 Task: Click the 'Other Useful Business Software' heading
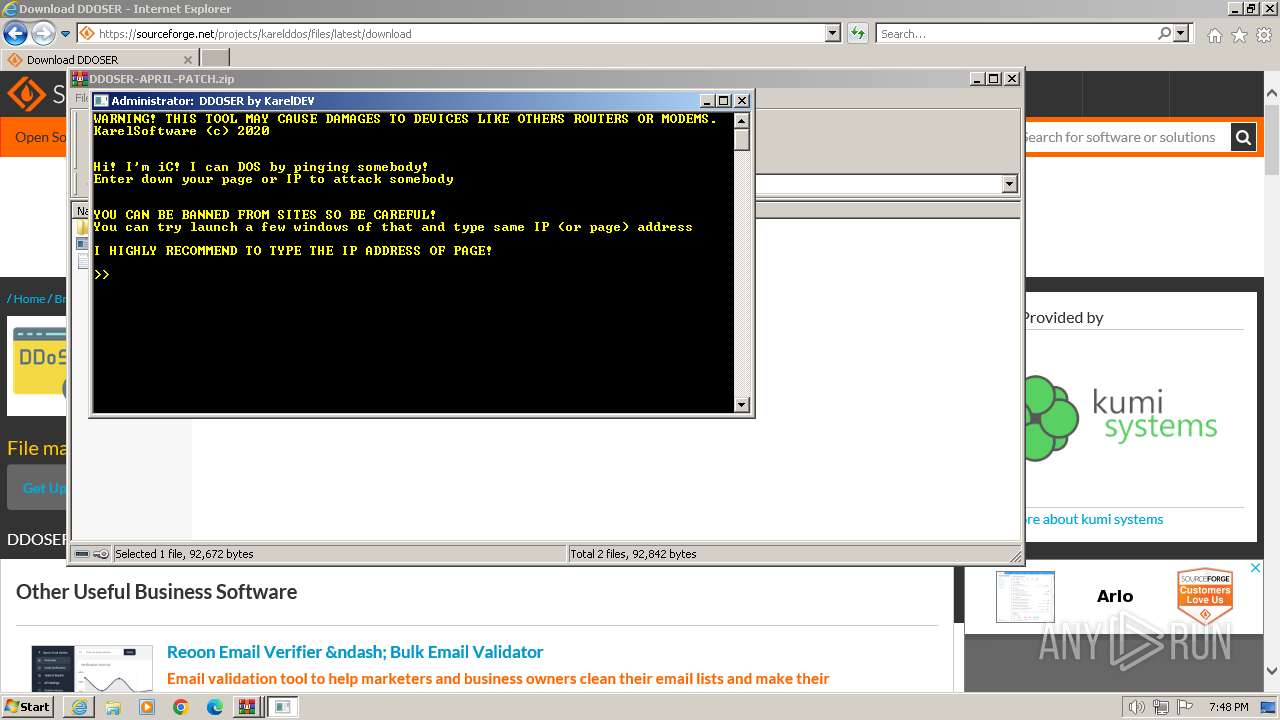[156, 592]
